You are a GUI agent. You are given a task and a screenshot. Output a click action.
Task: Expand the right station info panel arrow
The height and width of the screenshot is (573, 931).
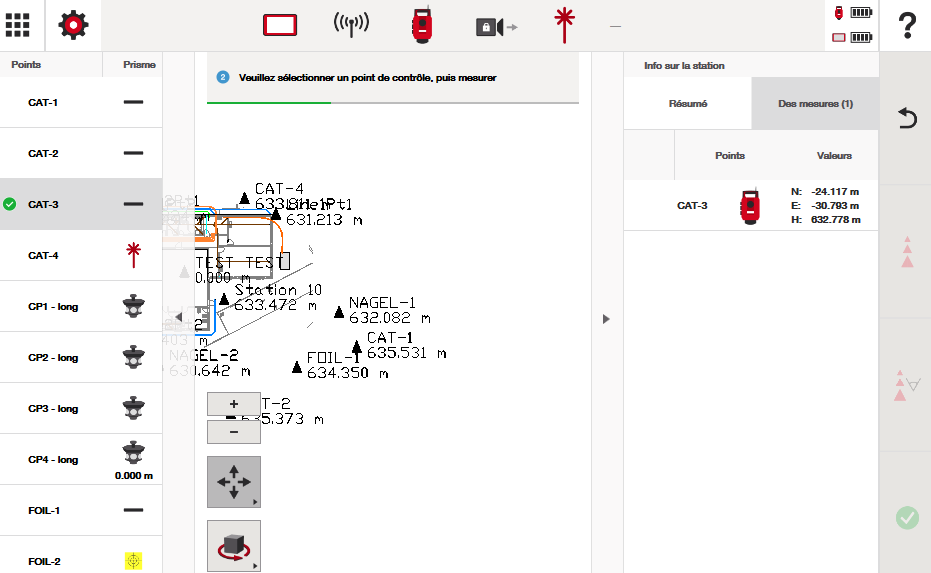click(x=606, y=319)
